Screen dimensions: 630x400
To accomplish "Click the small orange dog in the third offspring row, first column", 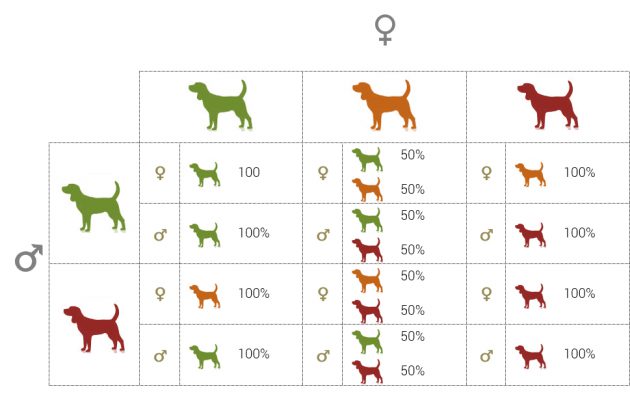I will [x=204, y=295].
